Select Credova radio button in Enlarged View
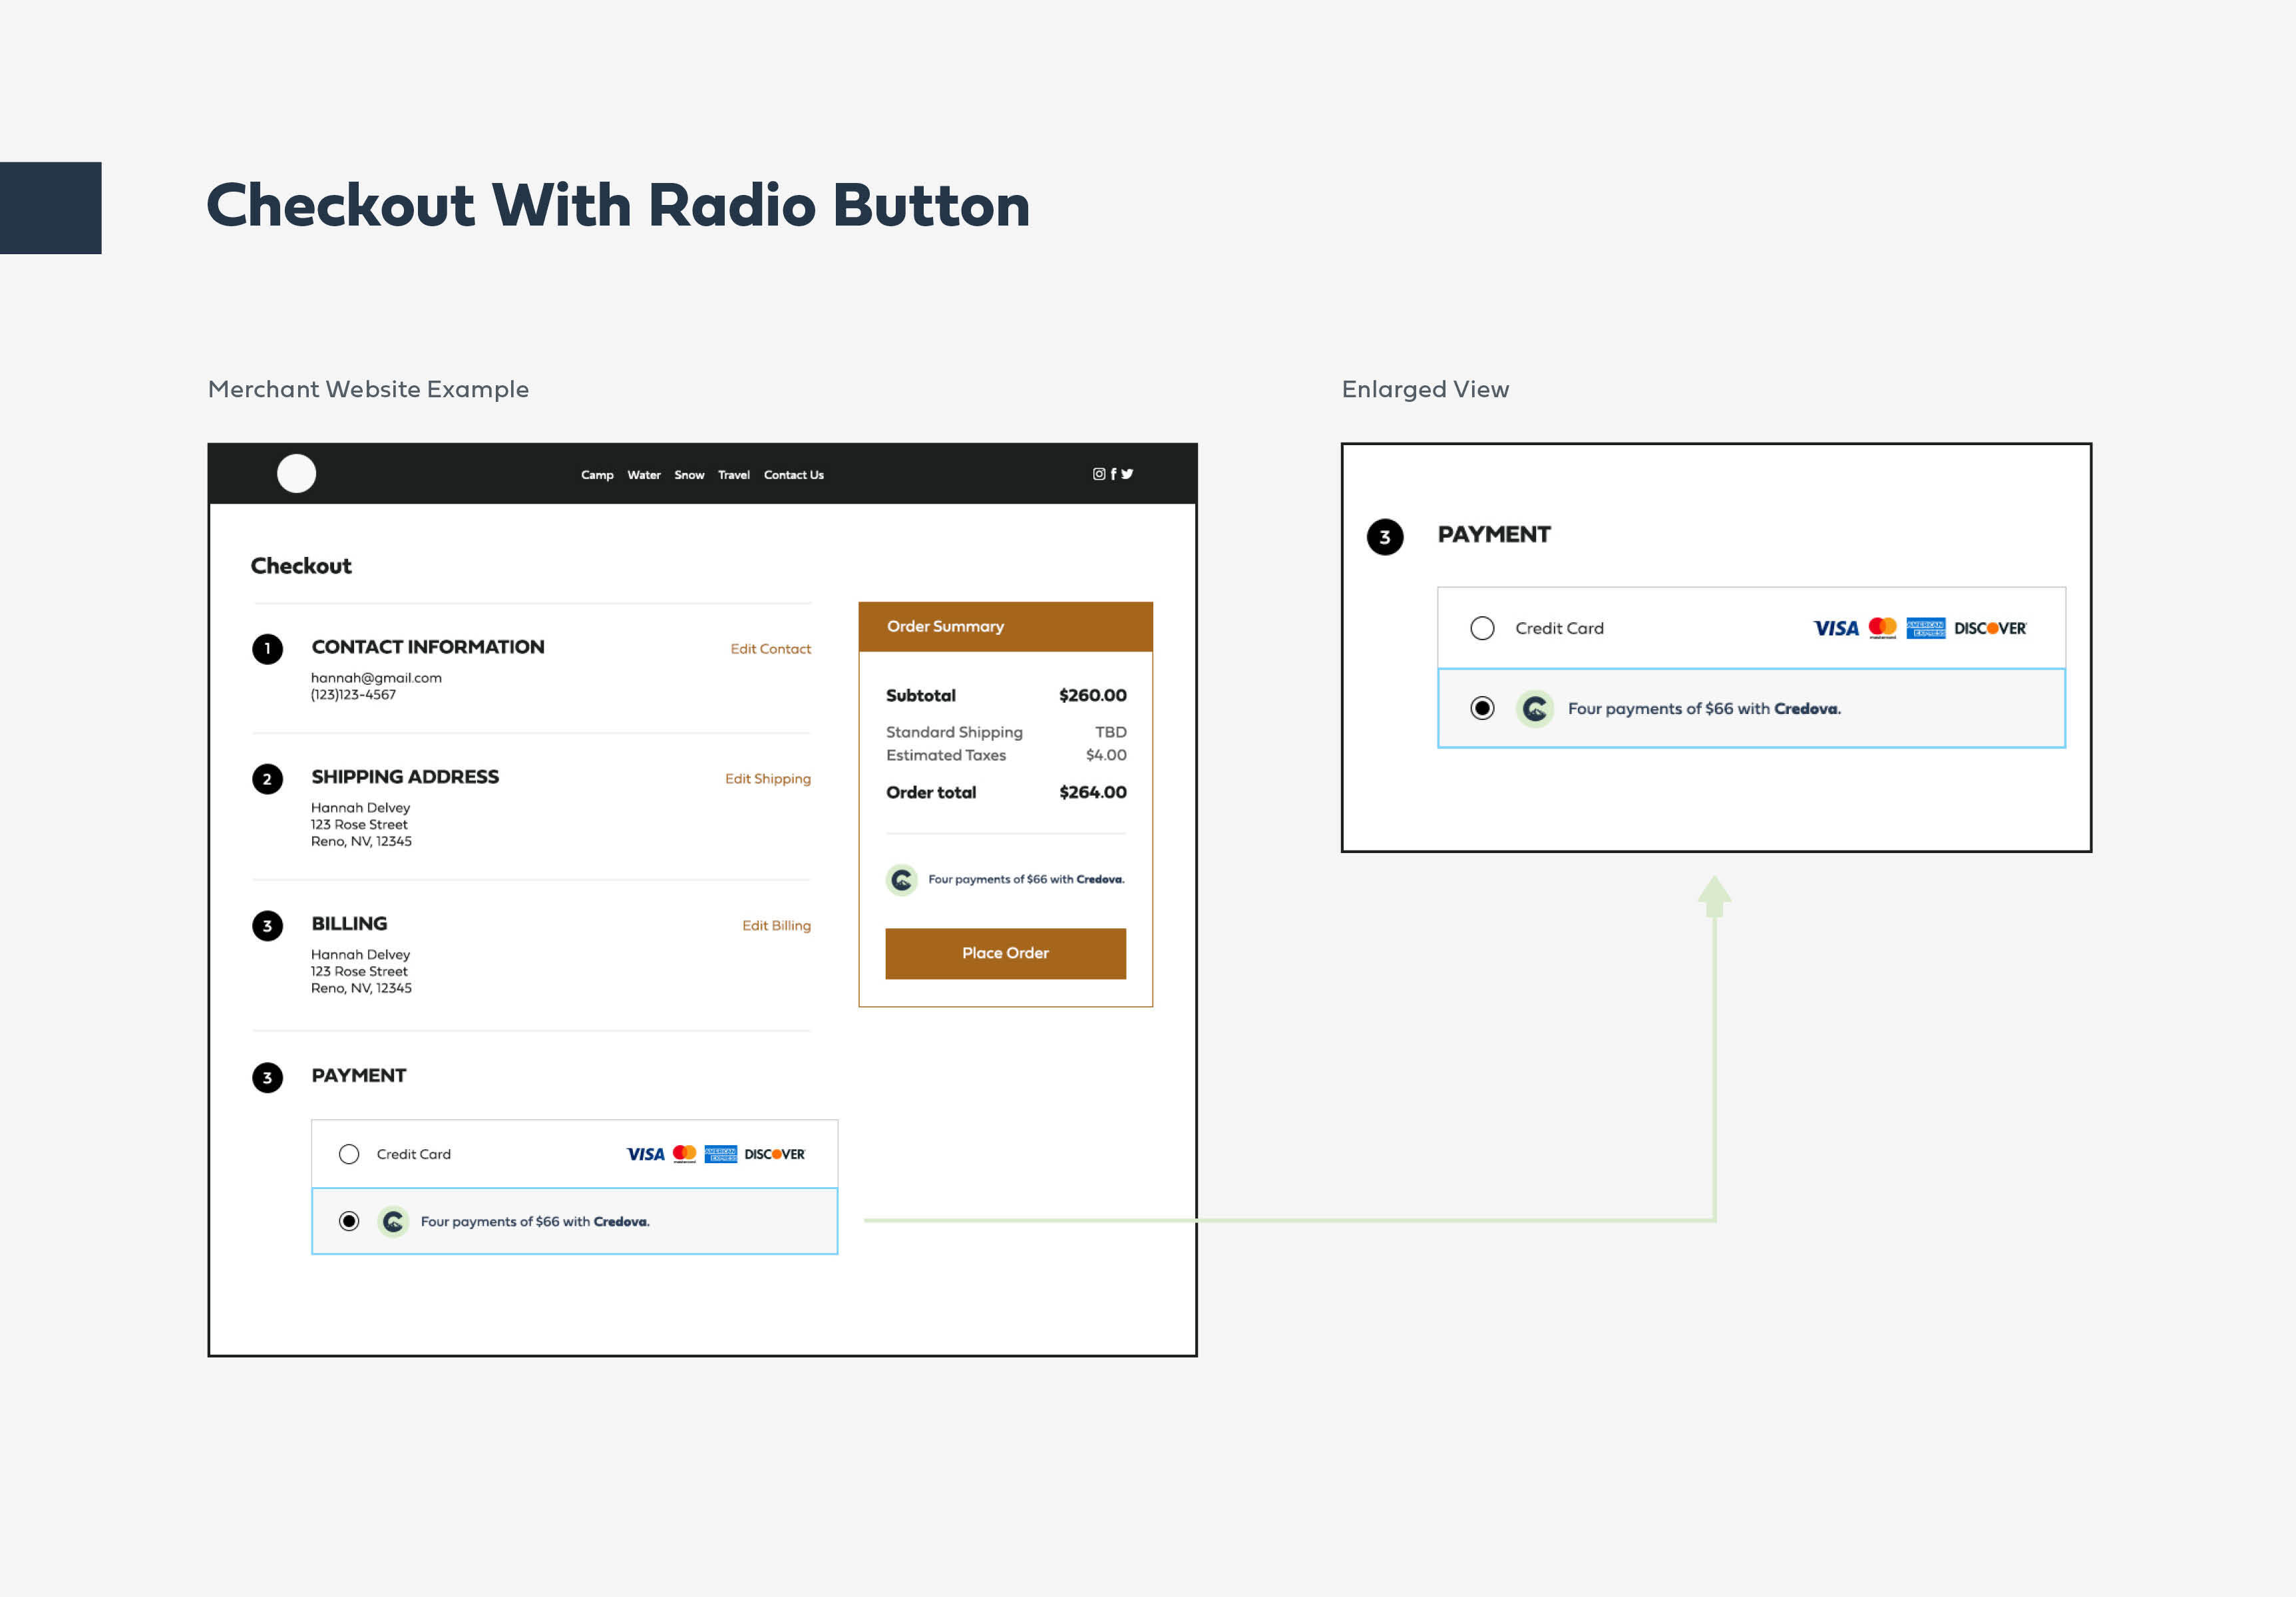 pos(1482,709)
